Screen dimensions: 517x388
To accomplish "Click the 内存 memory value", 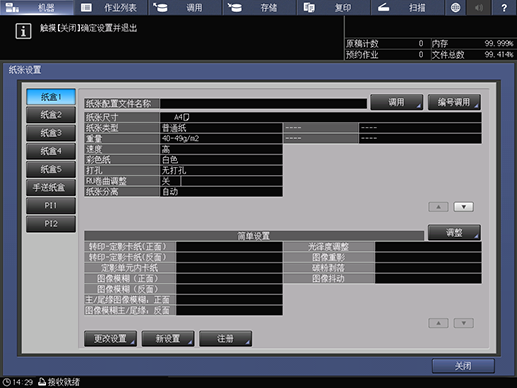I will (x=499, y=43).
